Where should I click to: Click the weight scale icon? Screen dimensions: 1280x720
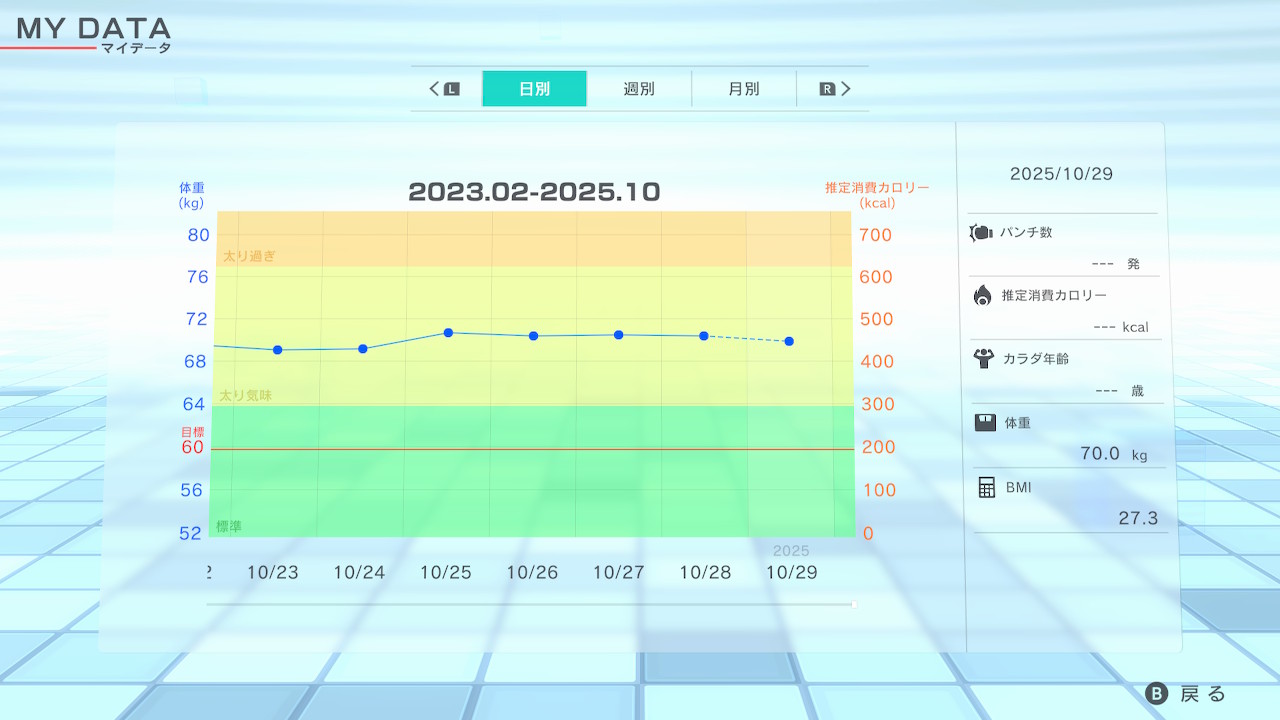click(x=985, y=423)
